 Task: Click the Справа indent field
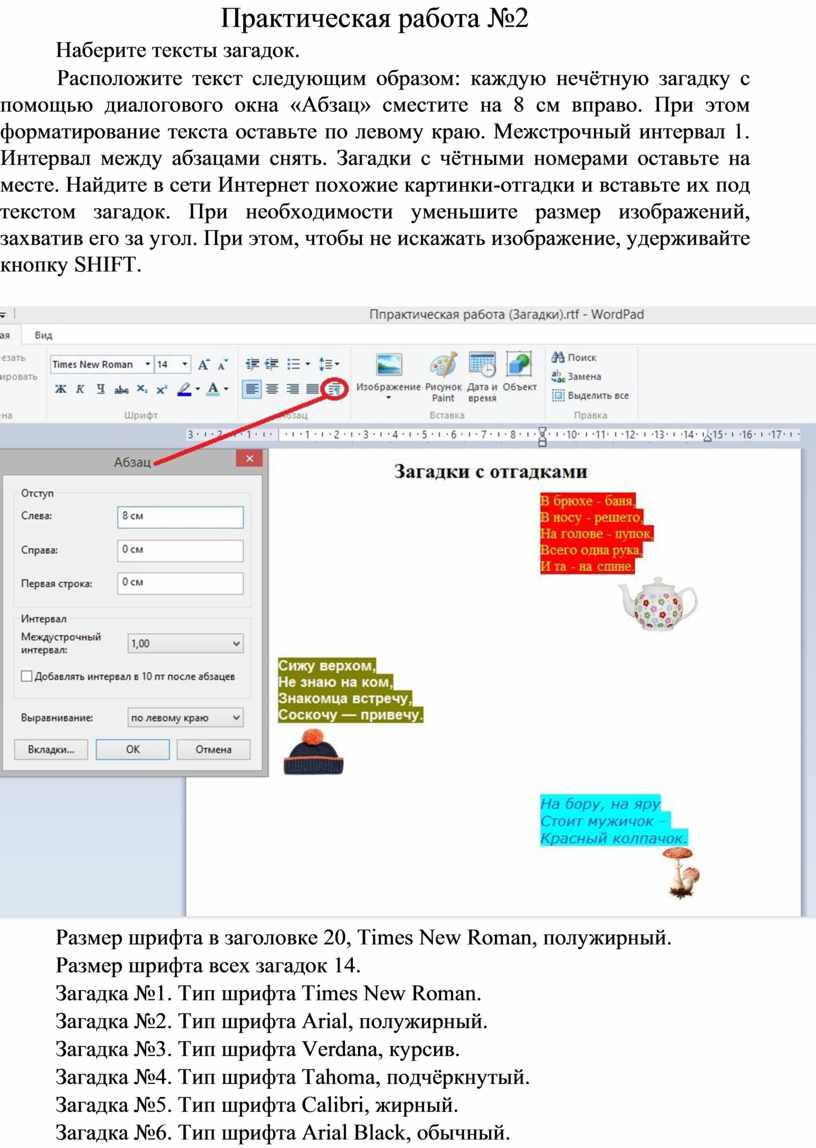click(180, 550)
